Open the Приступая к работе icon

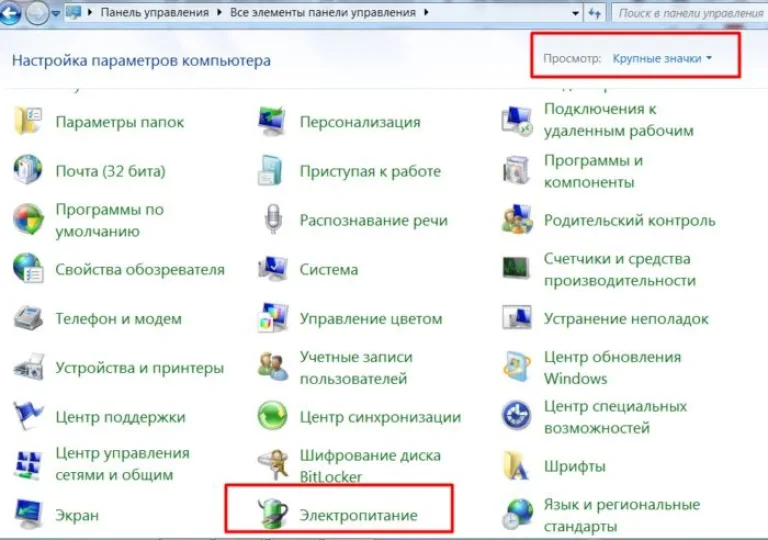coord(272,171)
